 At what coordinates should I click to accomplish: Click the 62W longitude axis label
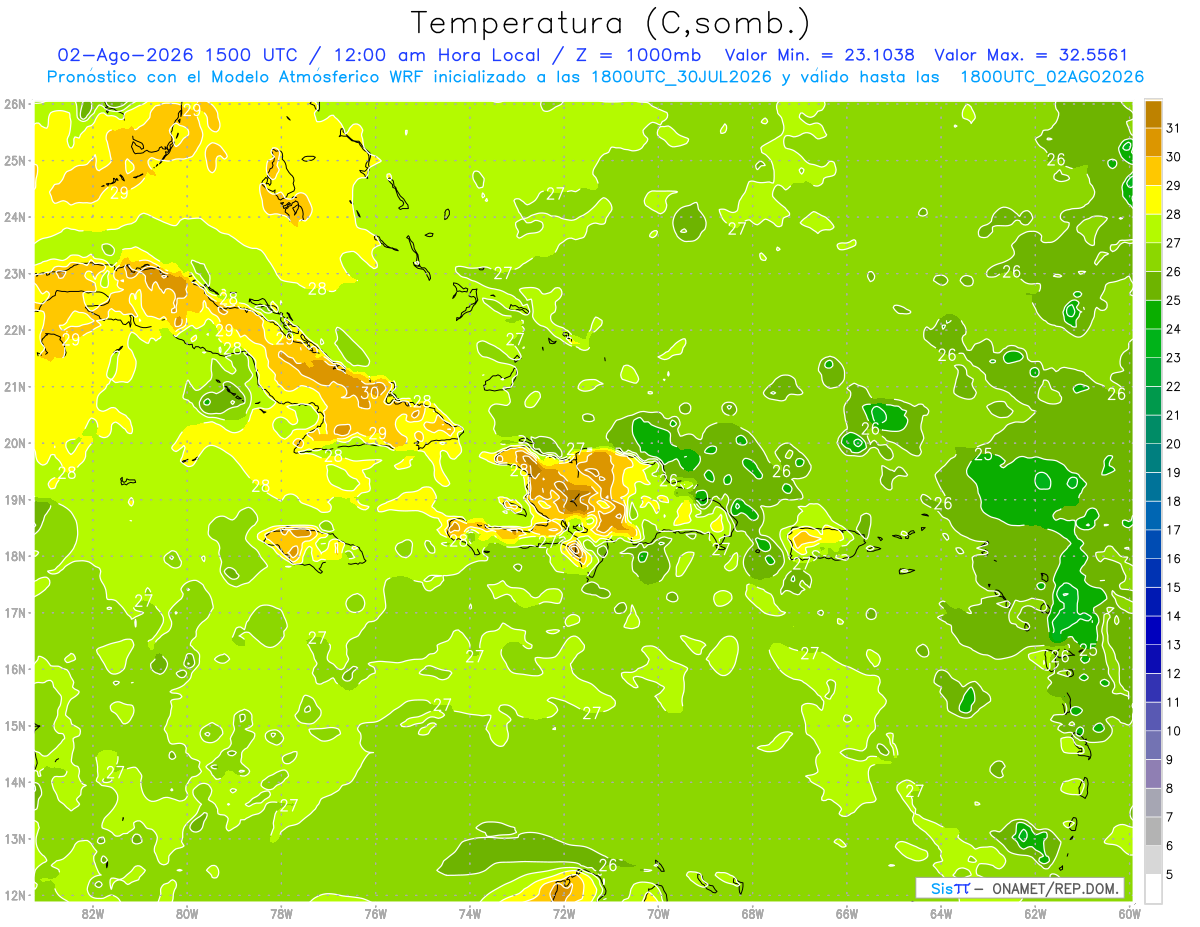click(x=1035, y=913)
